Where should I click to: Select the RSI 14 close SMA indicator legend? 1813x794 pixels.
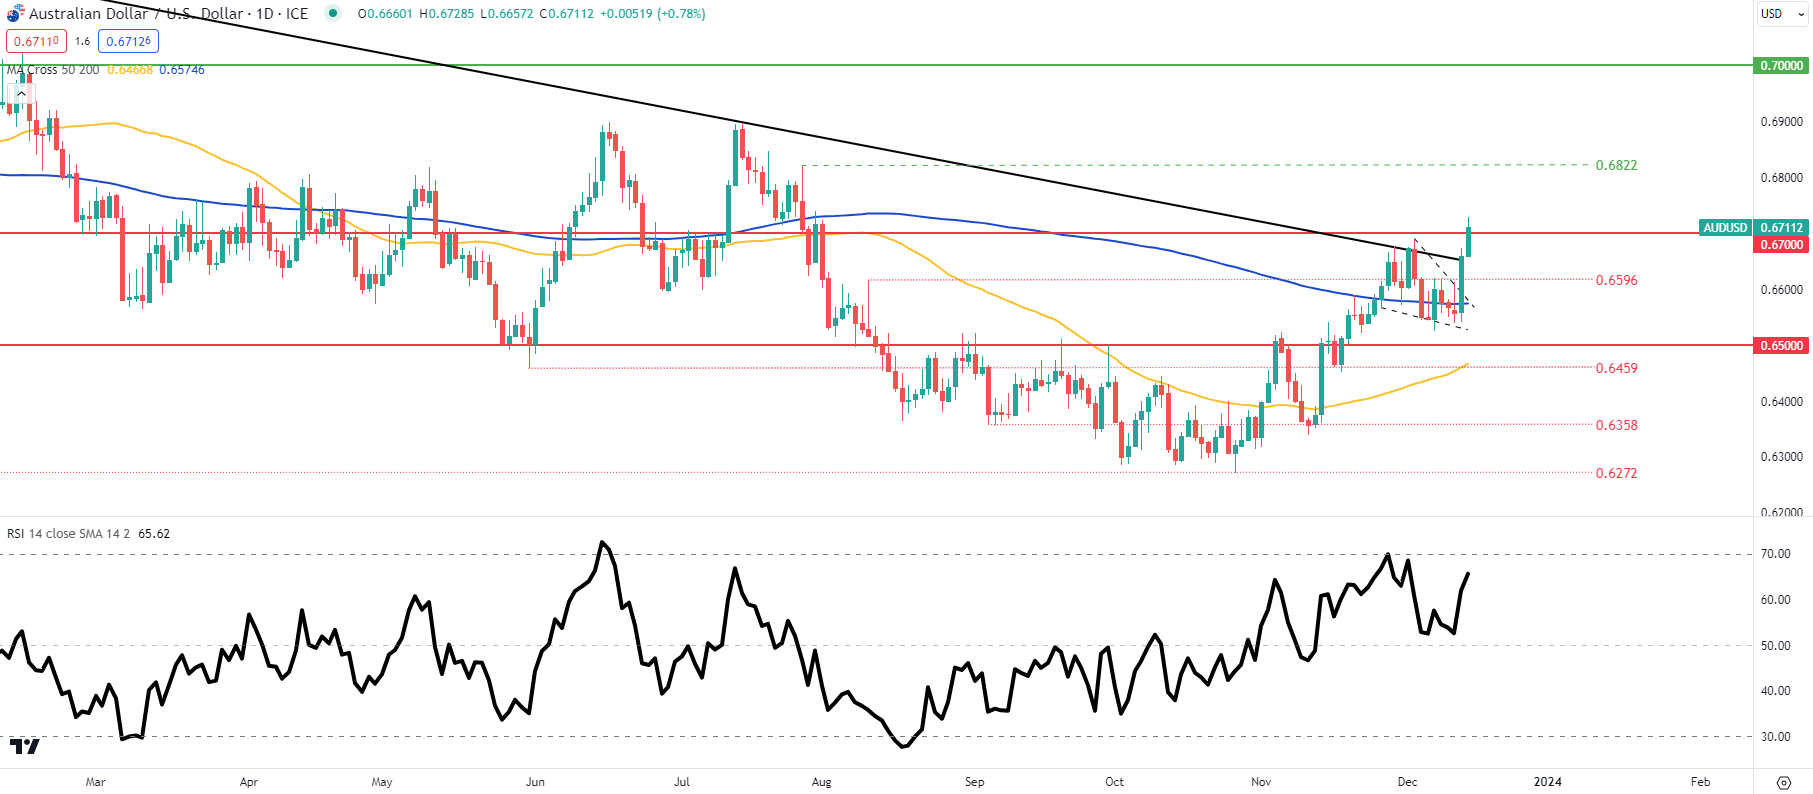point(68,533)
